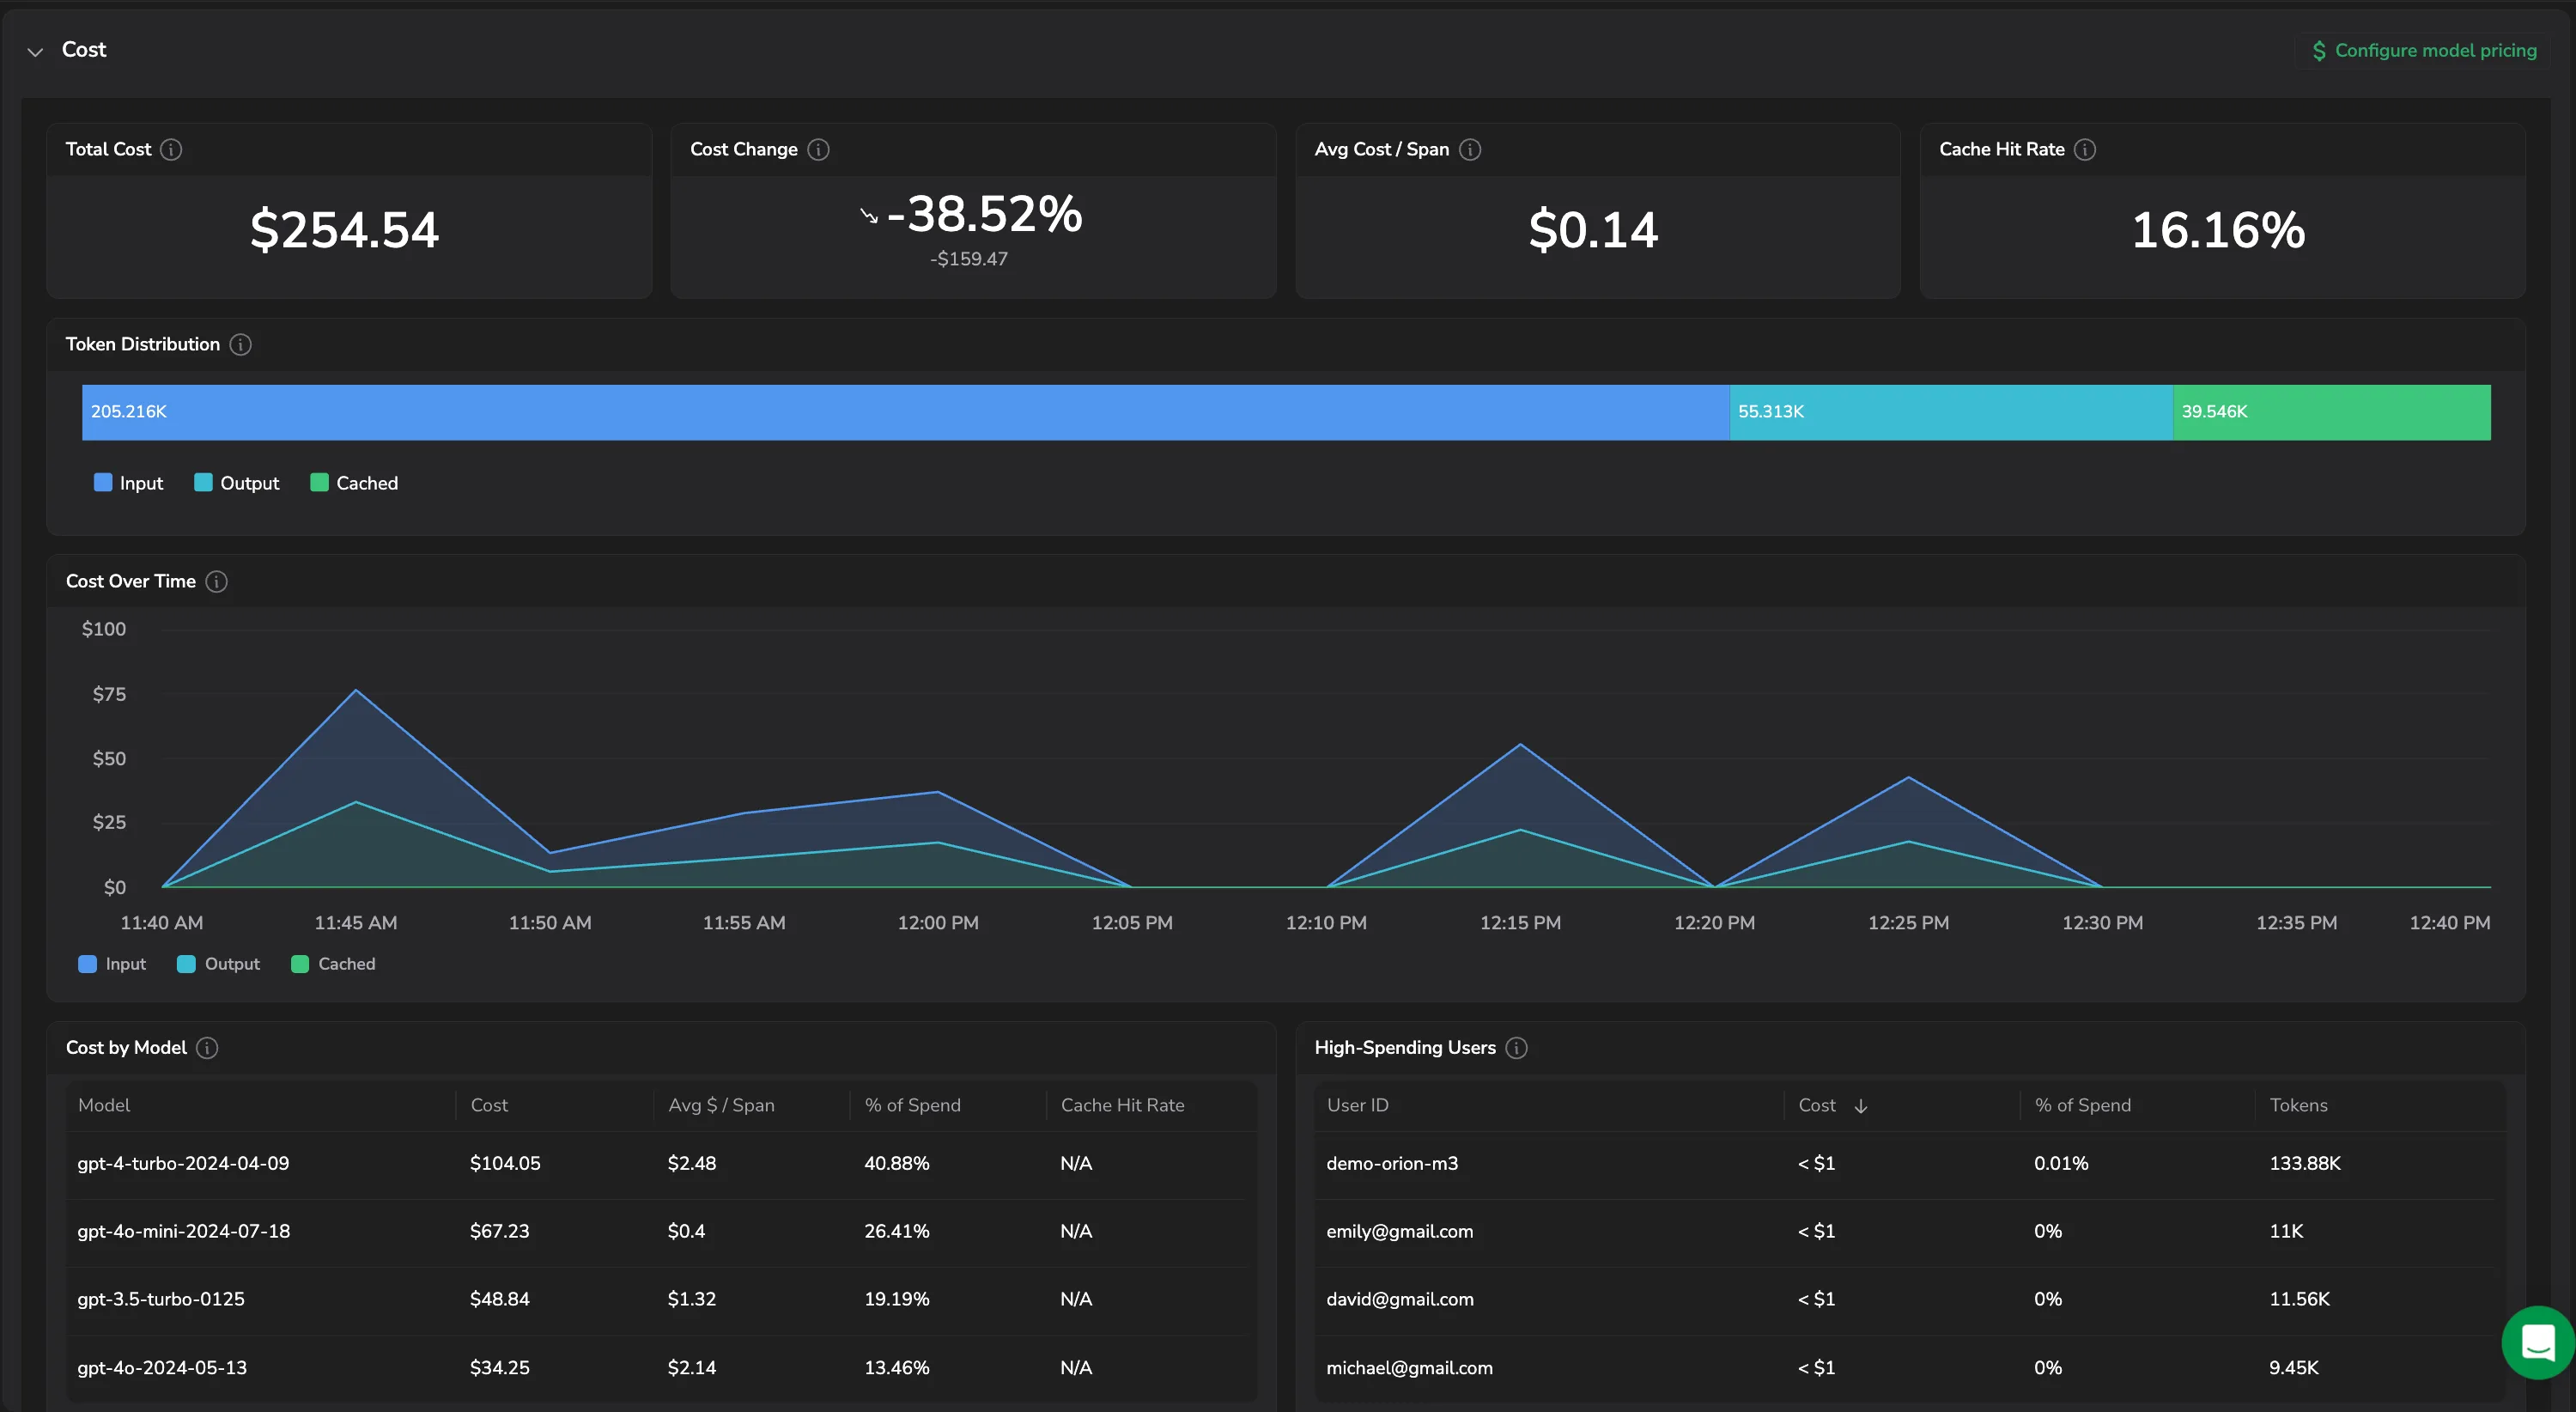Select the gpt-3.5-turbo-0125 model row
The height and width of the screenshot is (1412, 2576).
tap(661, 1300)
